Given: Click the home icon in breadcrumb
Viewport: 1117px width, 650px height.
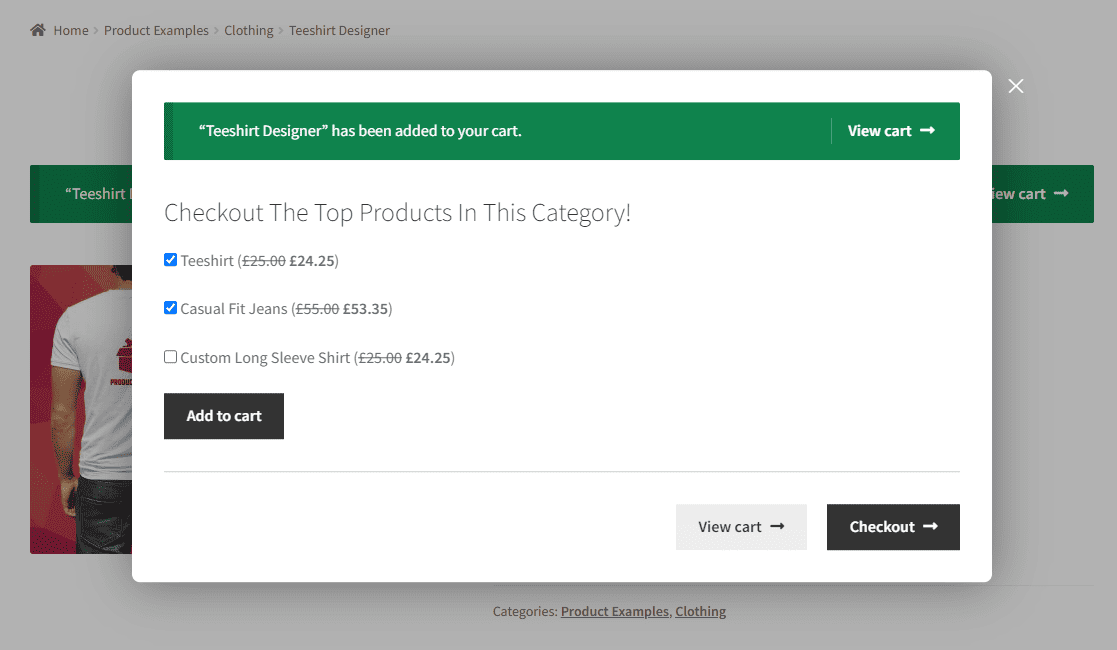Looking at the screenshot, I should (38, 30).
